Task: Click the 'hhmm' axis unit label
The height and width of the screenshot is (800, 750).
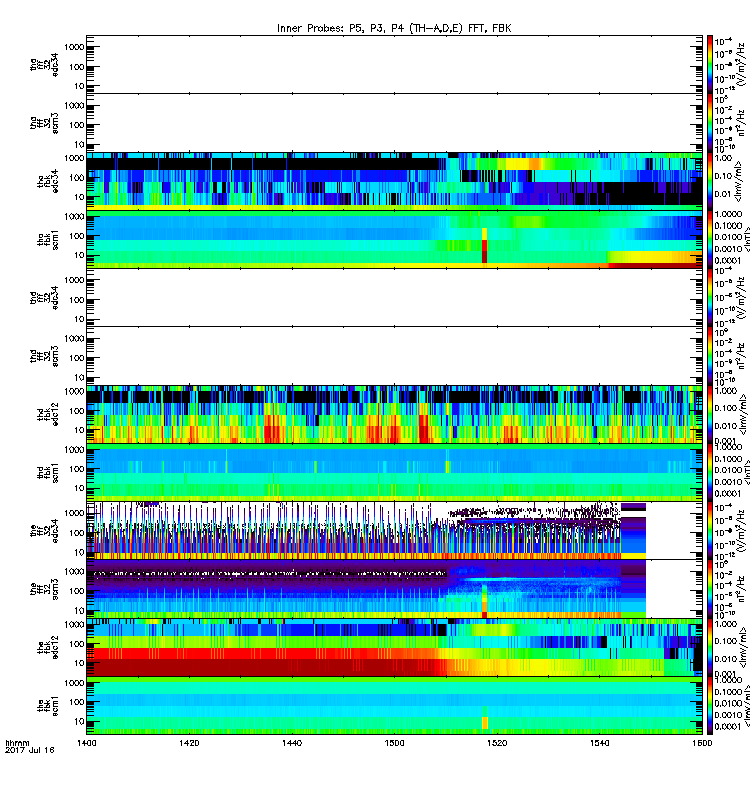Action: [x=17, y=743]
